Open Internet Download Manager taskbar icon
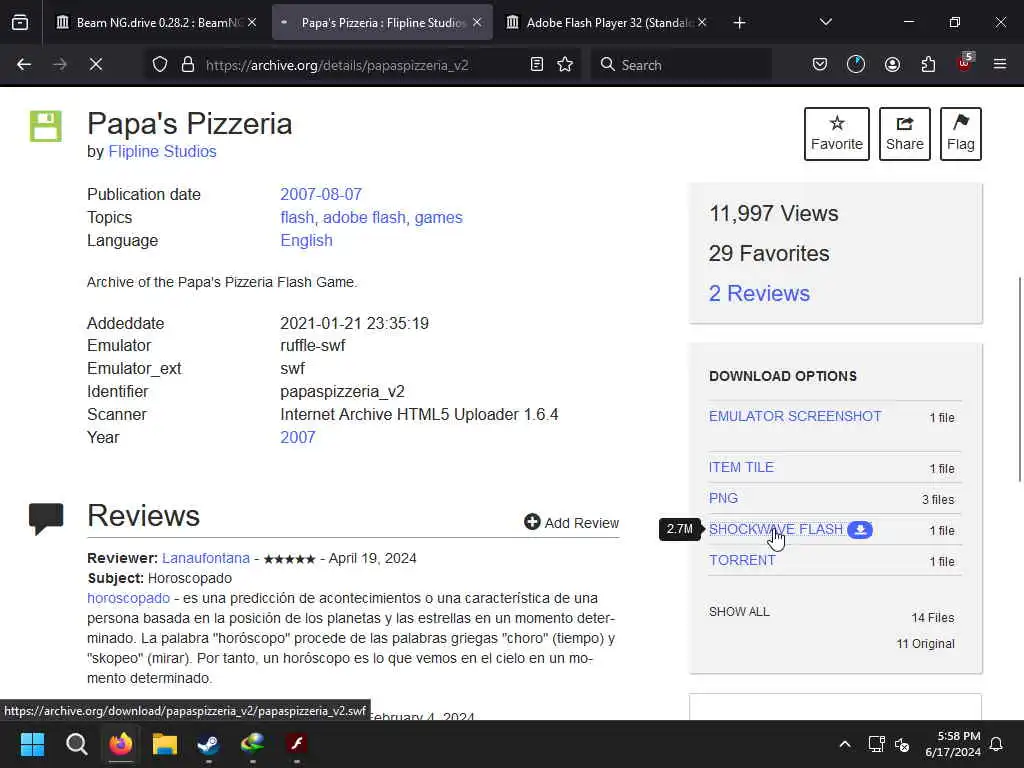Screen dimensions: 1024x768 [x=253, y=744]
